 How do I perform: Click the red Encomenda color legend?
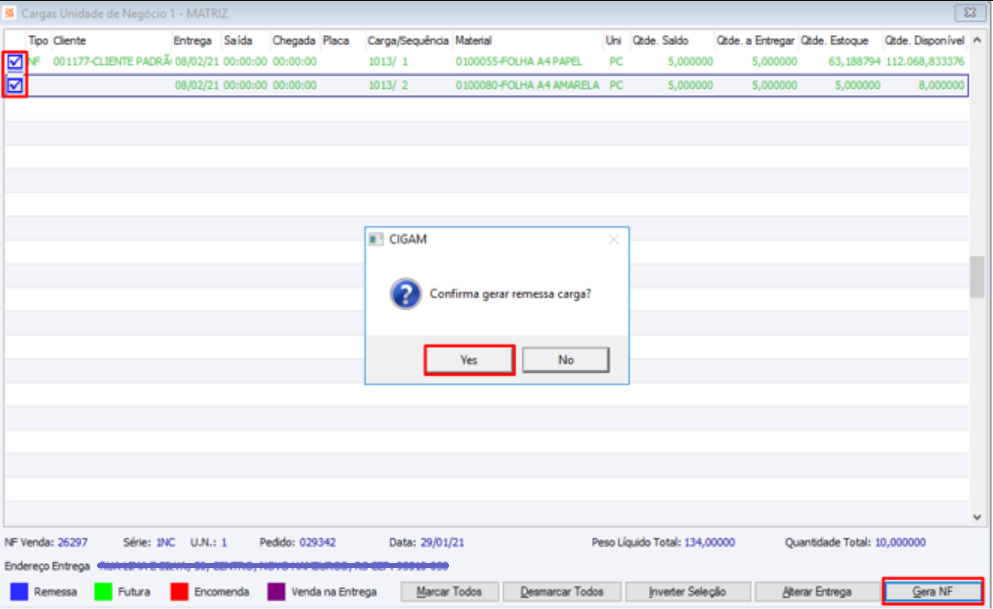tap(179, 592)
